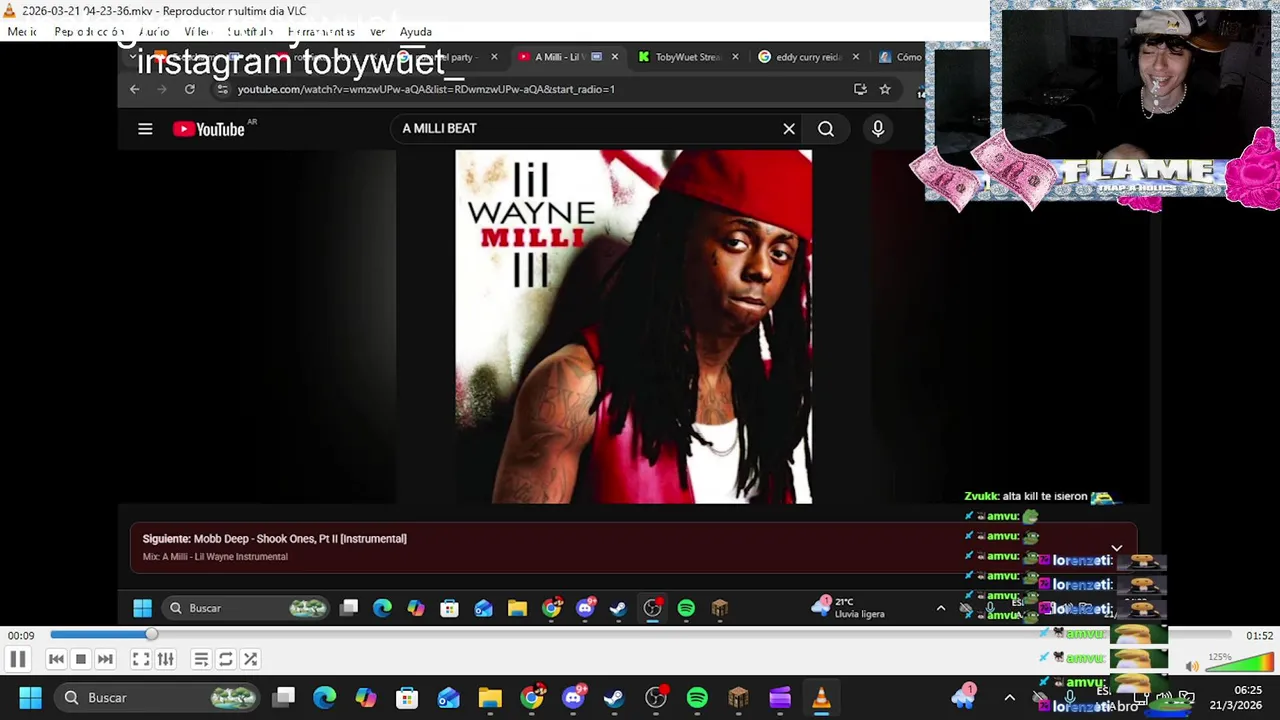The image size is (1280, 720).
Task: Click the Lil Wayne Milli album artwork
Action: click(633, 327)
